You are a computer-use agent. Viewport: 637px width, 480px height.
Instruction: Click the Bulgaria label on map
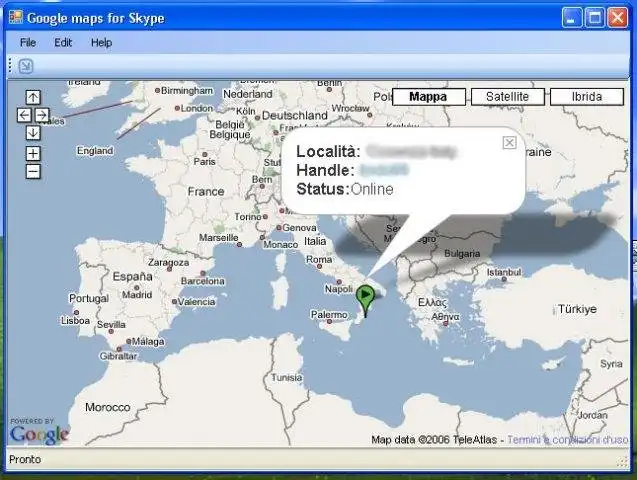click(462, 254)
